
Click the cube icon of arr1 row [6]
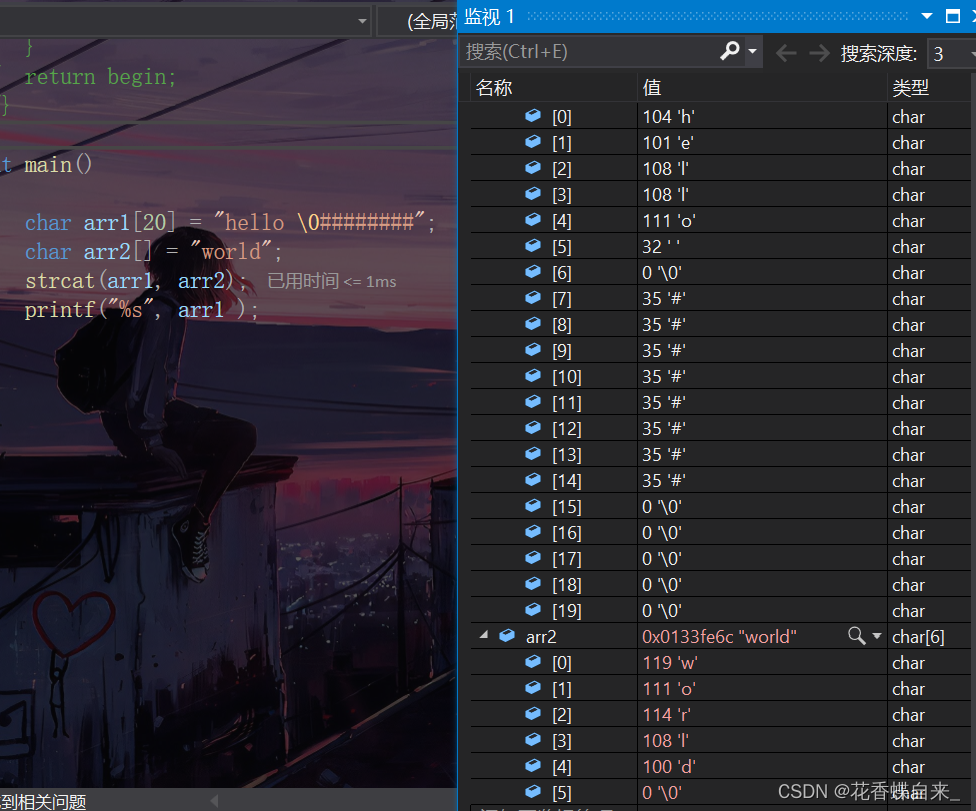tap(533, 271)
